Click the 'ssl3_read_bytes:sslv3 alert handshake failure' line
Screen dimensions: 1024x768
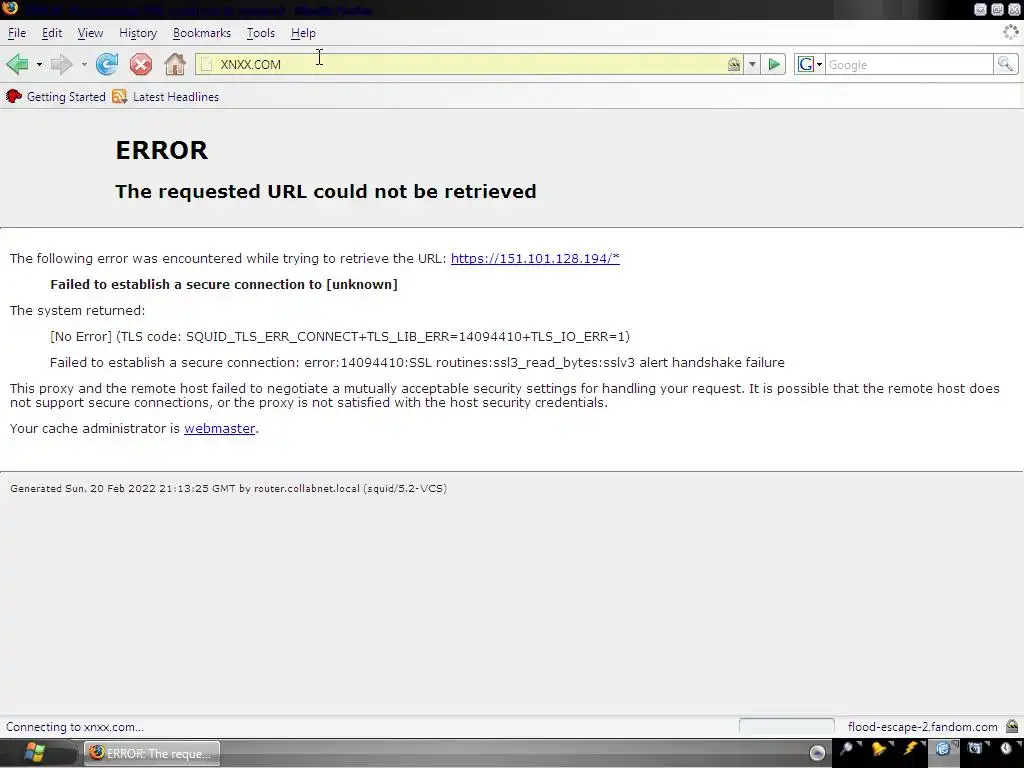[417, 362]
